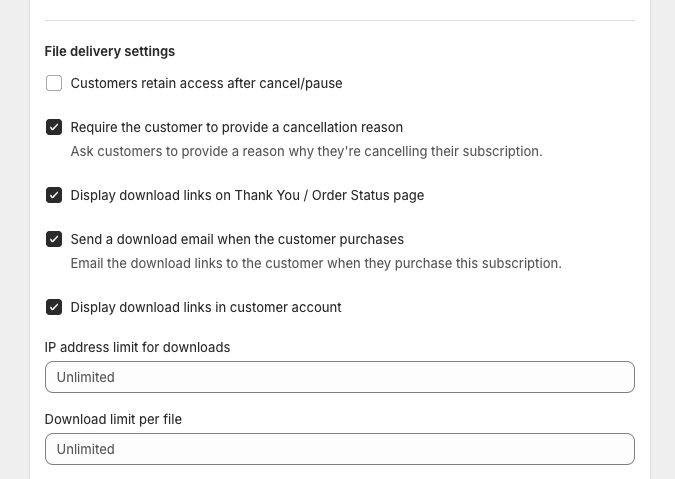Click "Display download links in customer account" label text
The height and width of the screenshot is (479, 675).
(x=206, y=308)
